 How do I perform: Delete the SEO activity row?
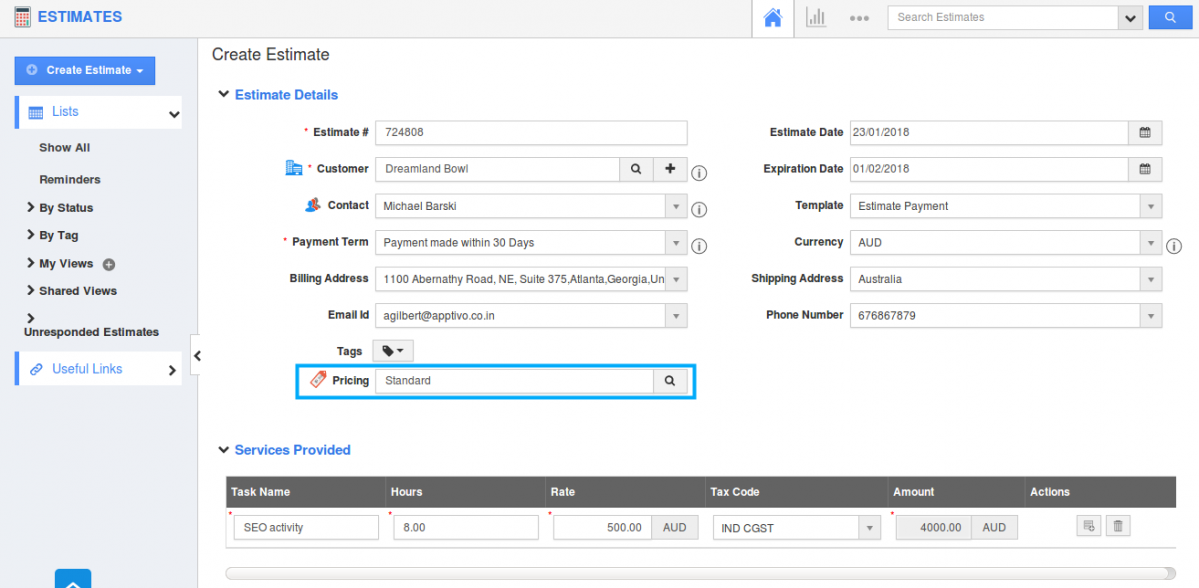(x=1119, y=526)
